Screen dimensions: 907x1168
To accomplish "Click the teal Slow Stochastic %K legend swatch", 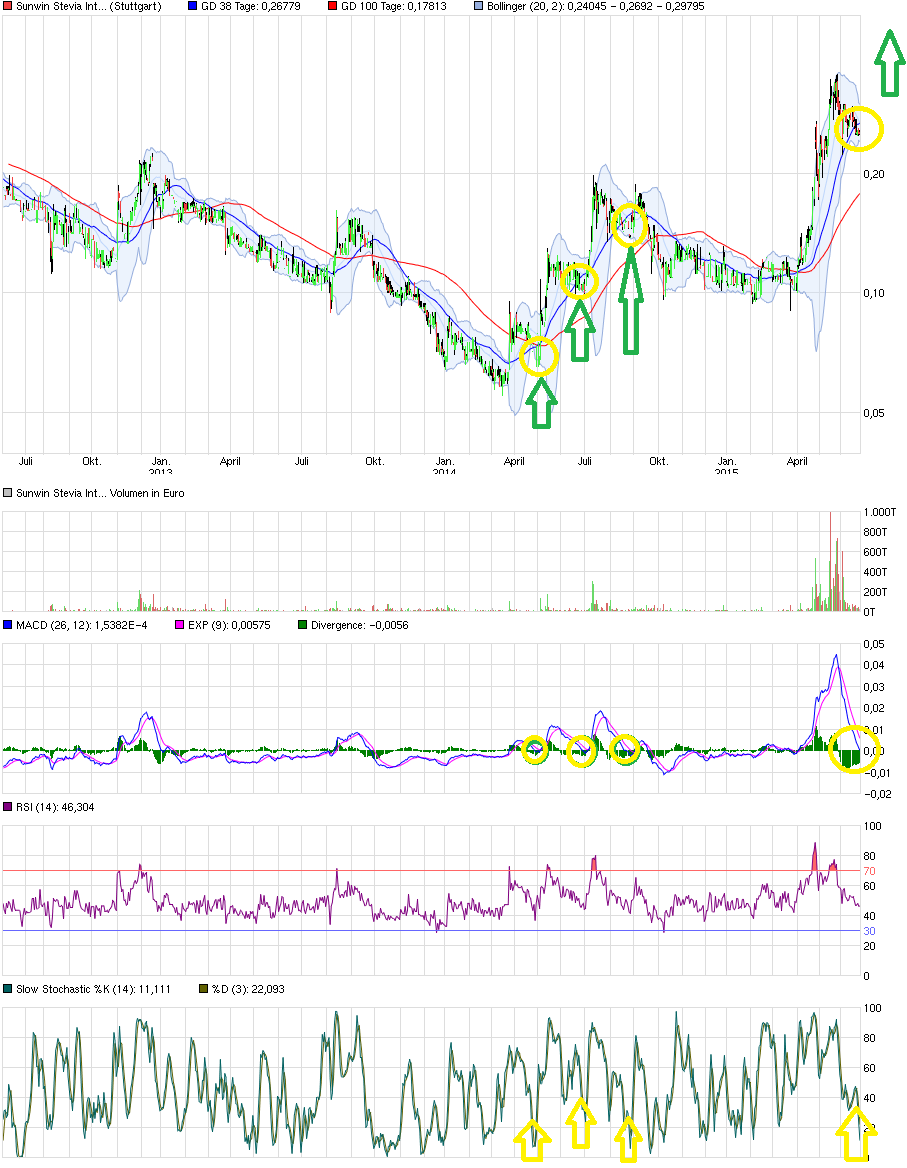I will [7, 989].
